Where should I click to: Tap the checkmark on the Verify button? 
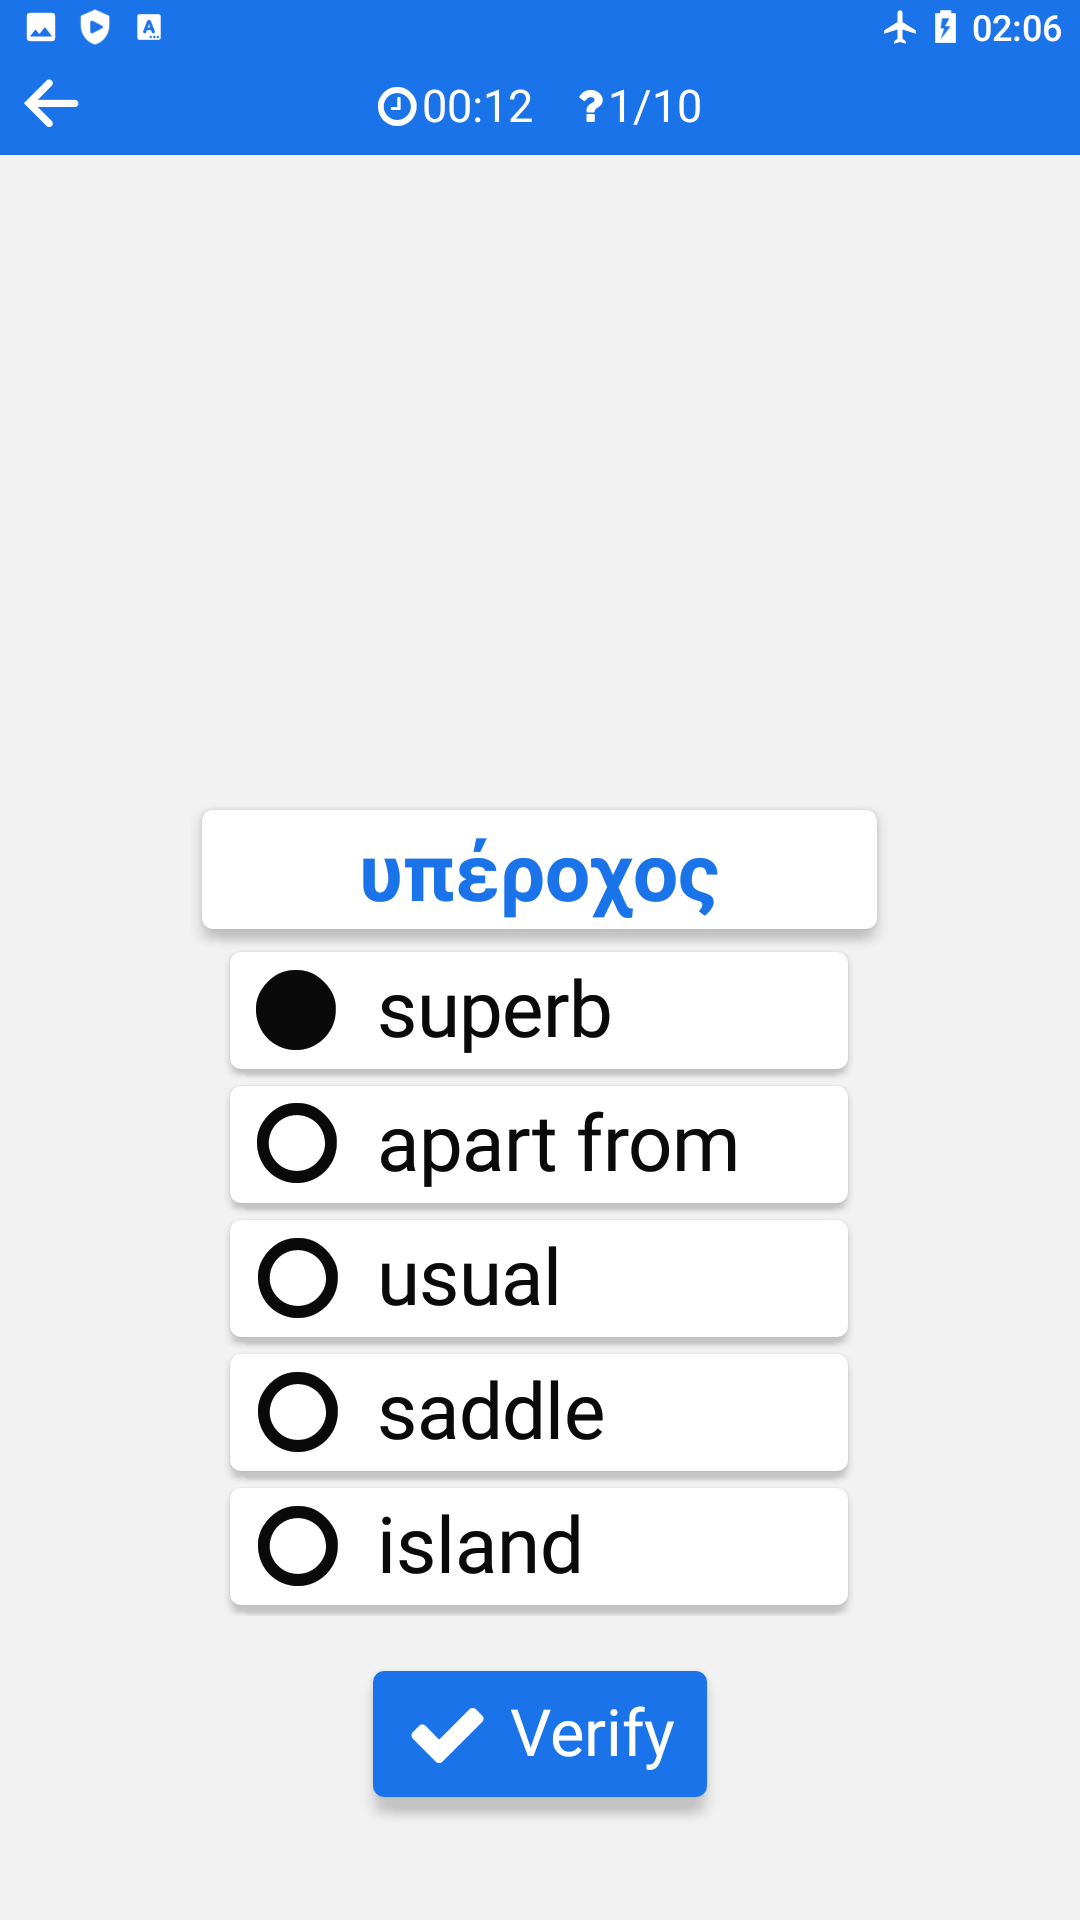[447, 1734]
